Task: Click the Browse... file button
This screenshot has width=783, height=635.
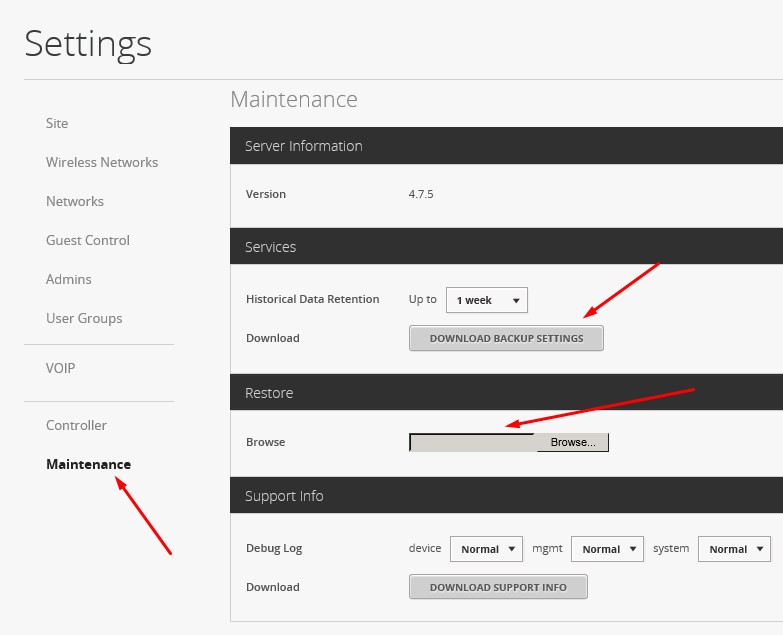Action: point(573,442)
